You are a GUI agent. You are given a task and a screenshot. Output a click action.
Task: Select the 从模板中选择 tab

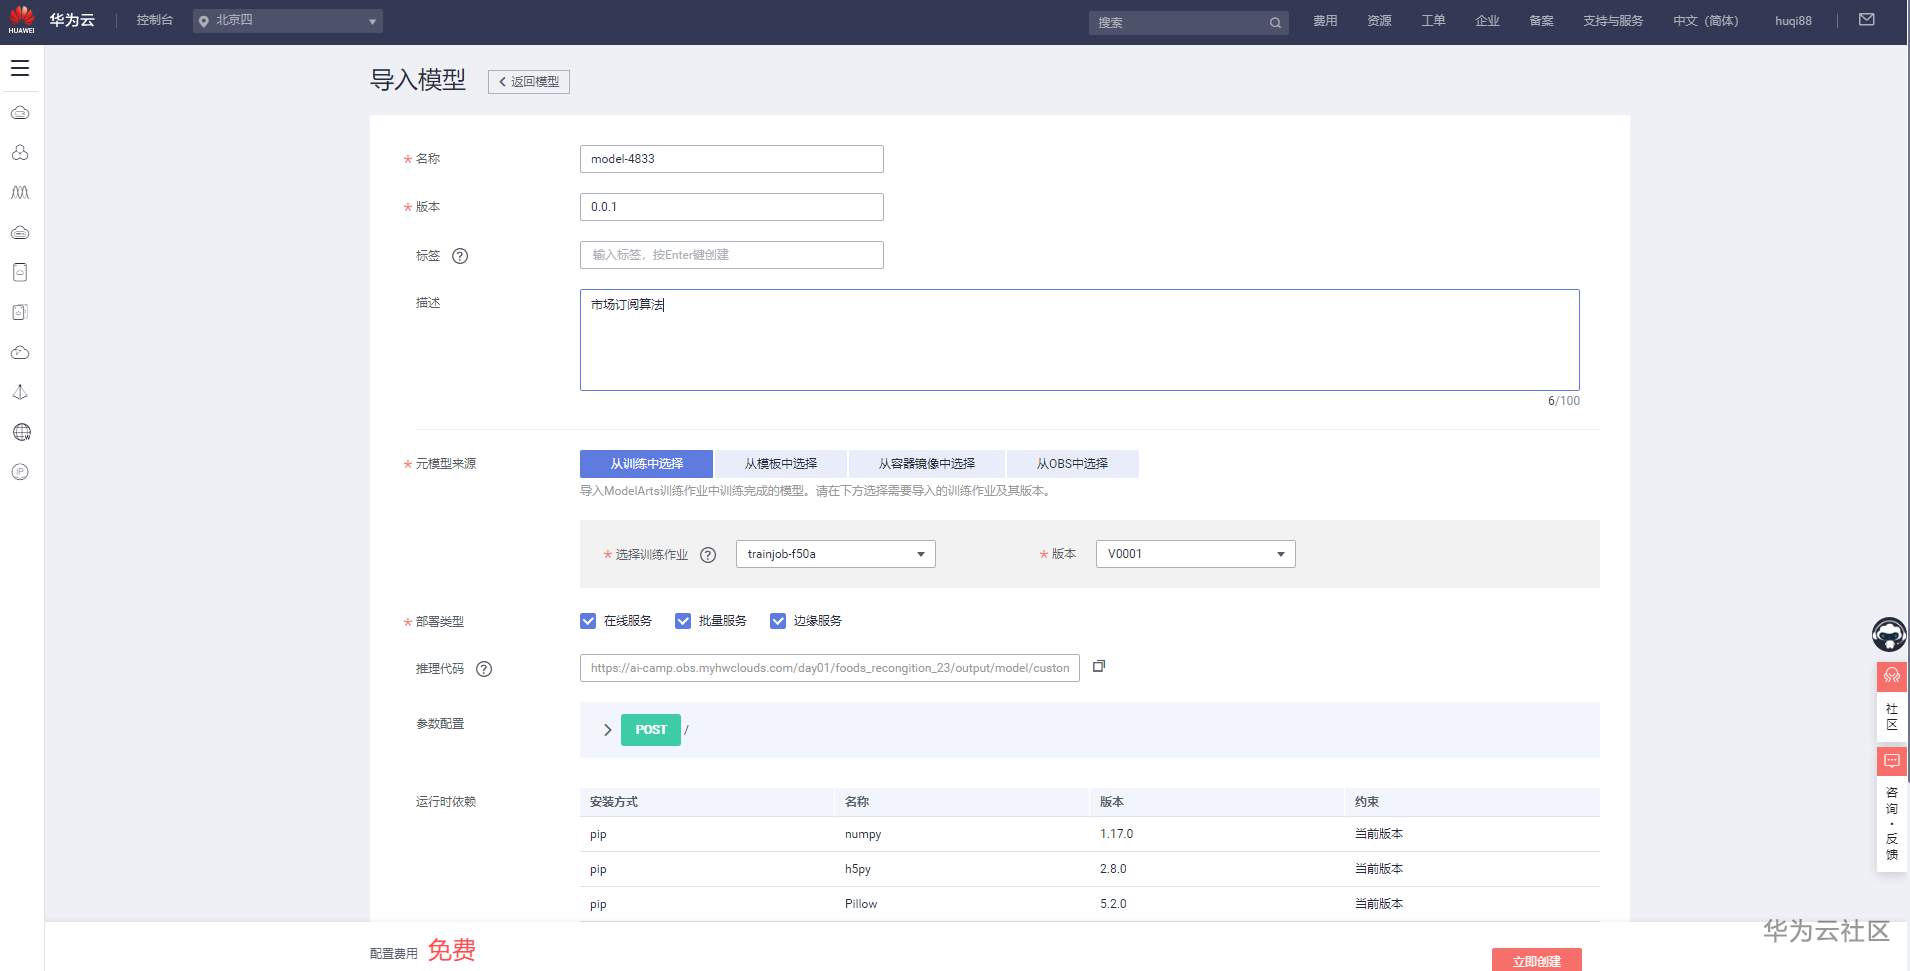coord(780,464)
